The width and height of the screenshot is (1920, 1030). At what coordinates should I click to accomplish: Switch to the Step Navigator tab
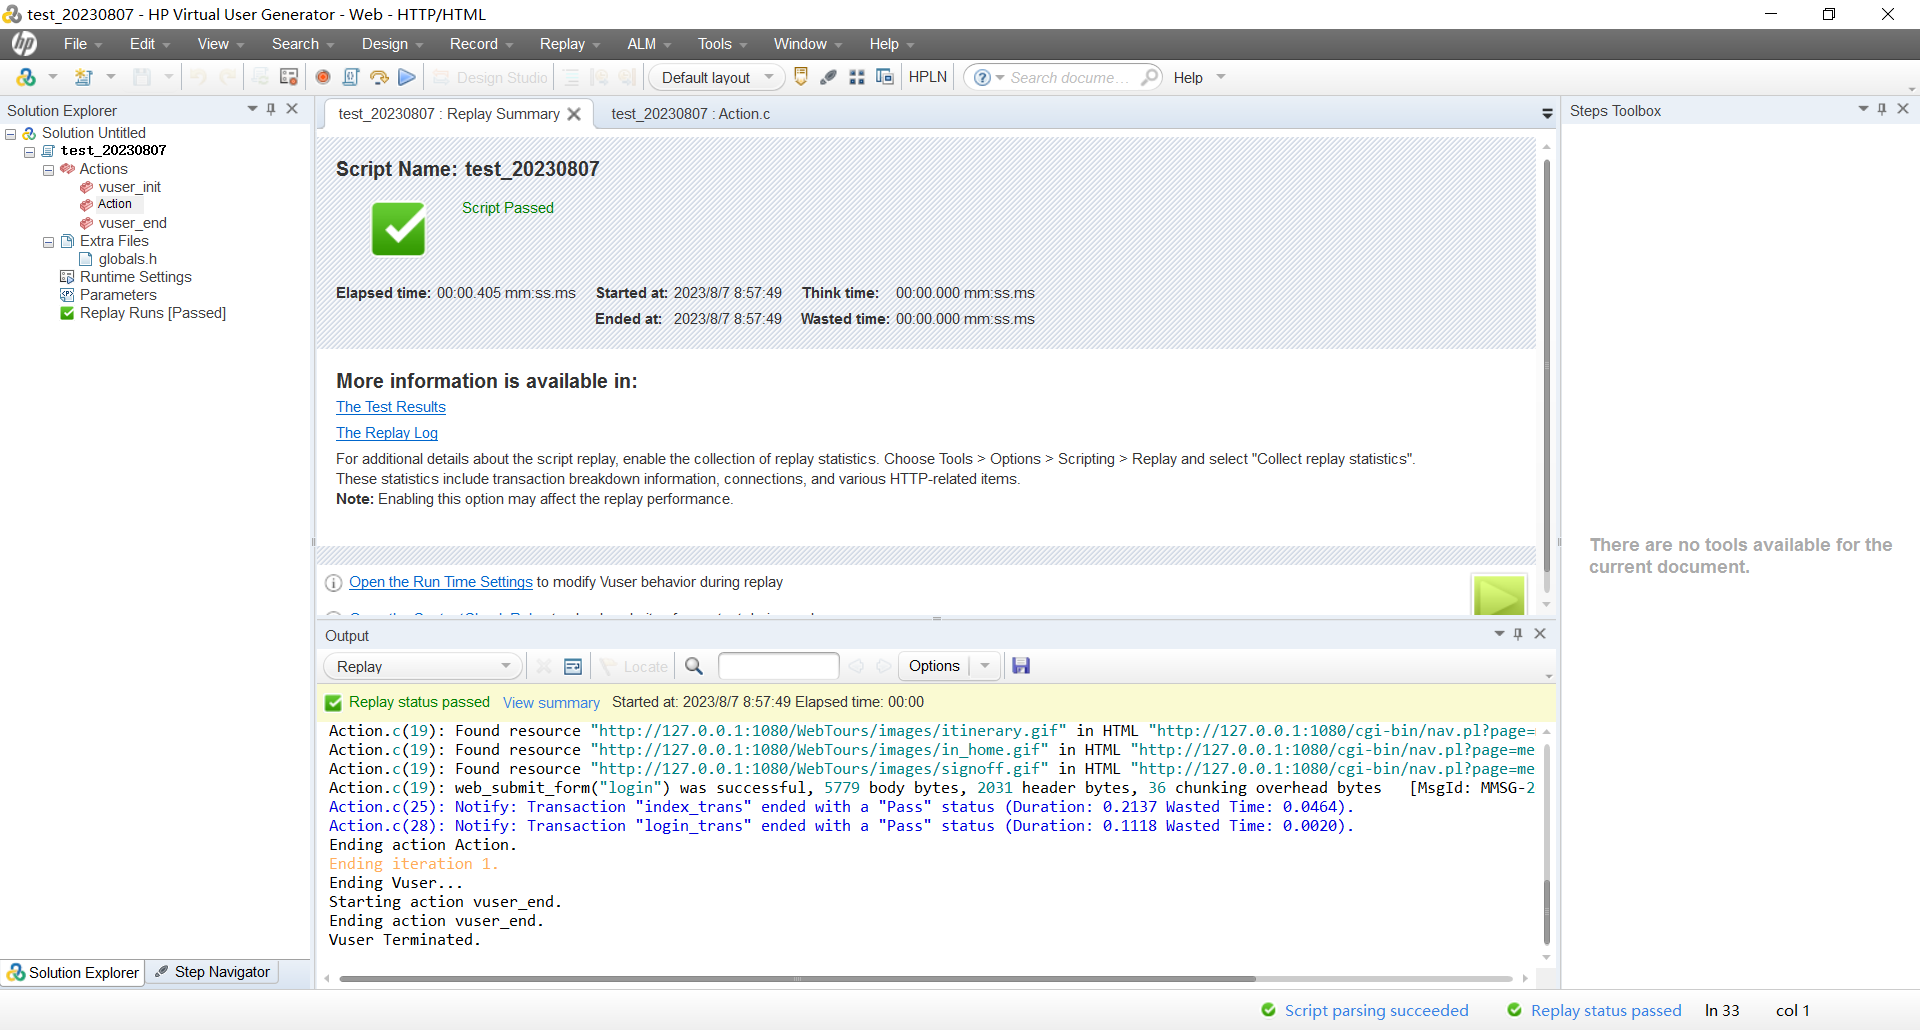click(212, 972)
